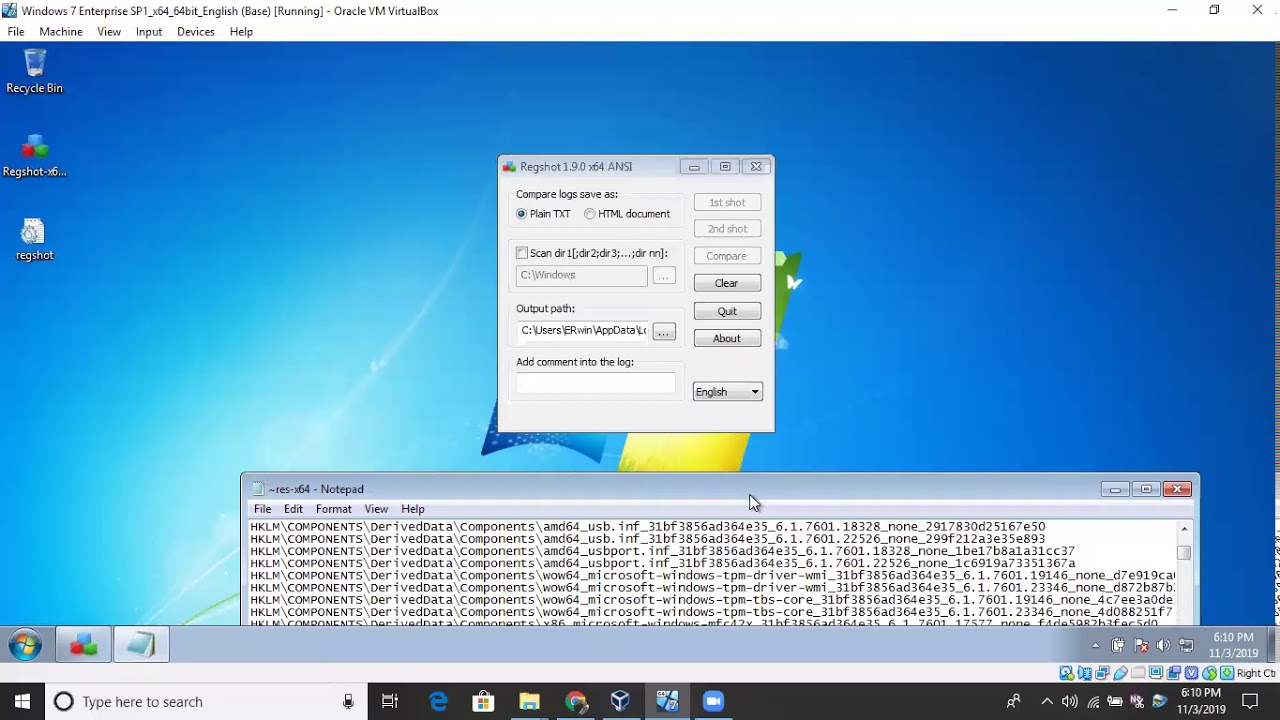The width and height of the screenshot is (1280, 720).
Task: Launch Microsoft Edge from host taskbar
Action: tap(438, 702)
